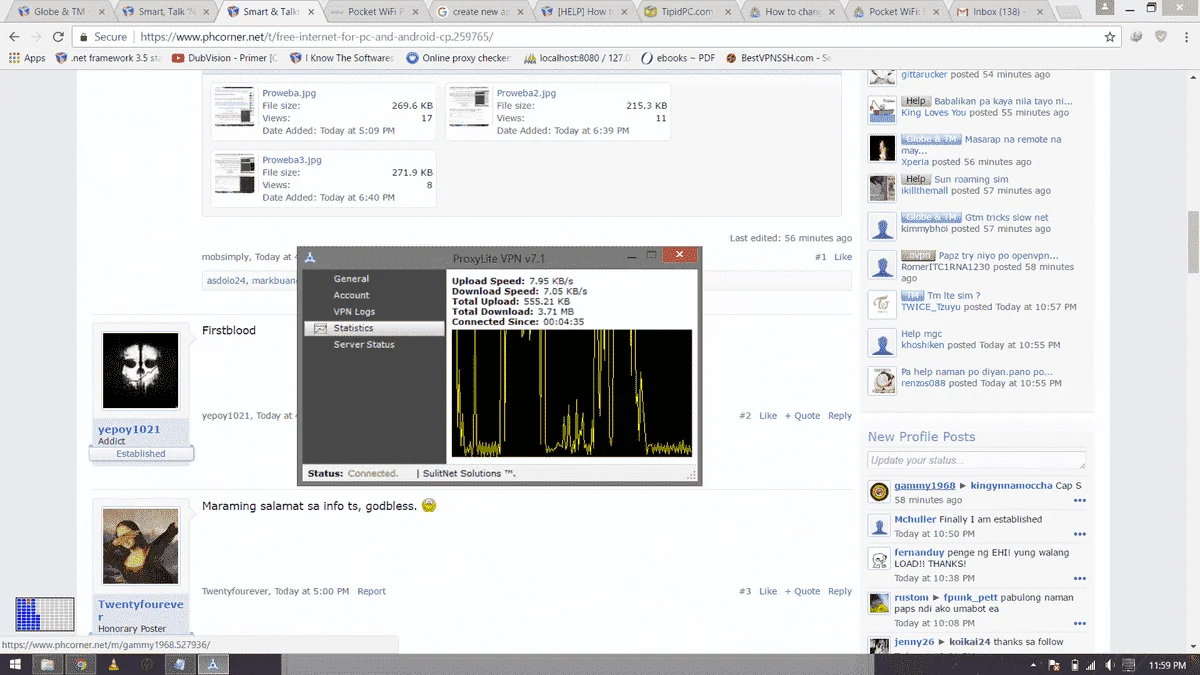Show hidden tray icons arrow

[x=1031, y=664]
